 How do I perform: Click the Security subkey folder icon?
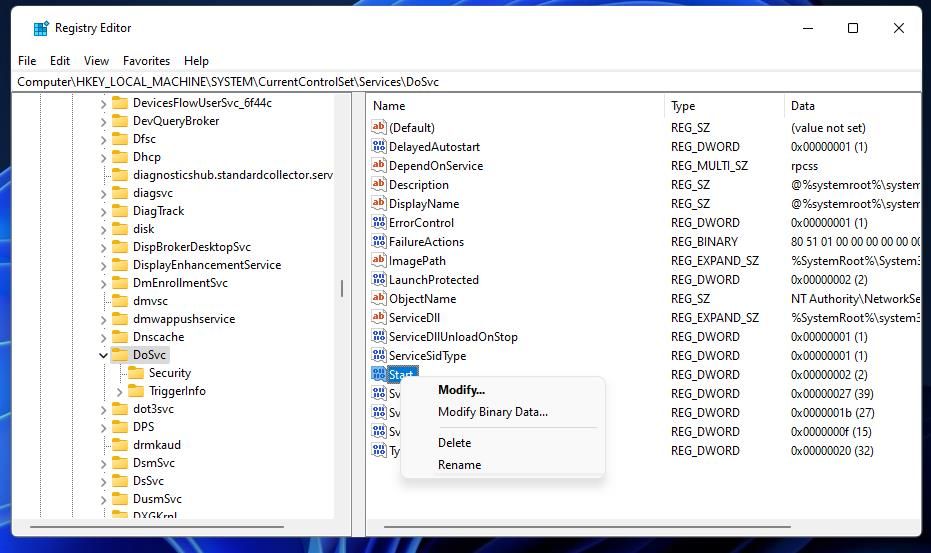pos(136,372)
